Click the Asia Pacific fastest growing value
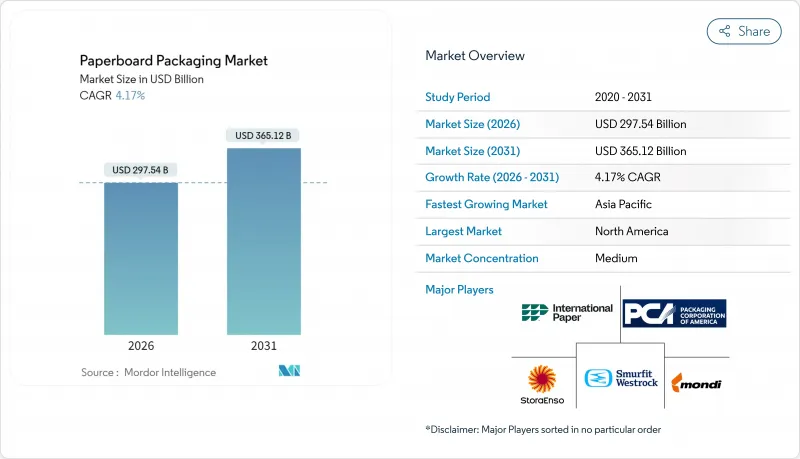Viewport: 800px width, 459px height. pyautogui.click(x=625, y=204)
